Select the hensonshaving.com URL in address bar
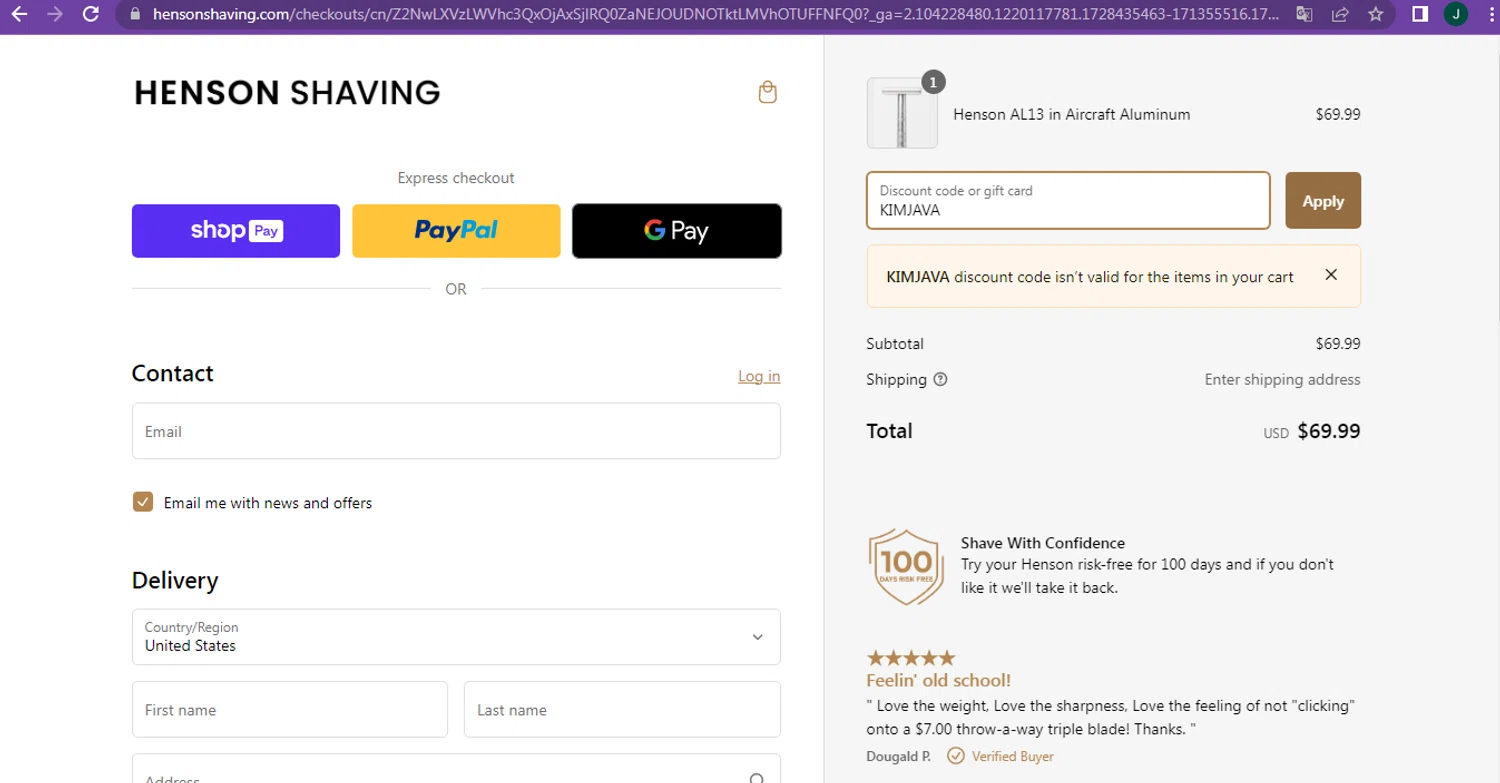This screenshot has width=1500, height=783. point(715,14)
